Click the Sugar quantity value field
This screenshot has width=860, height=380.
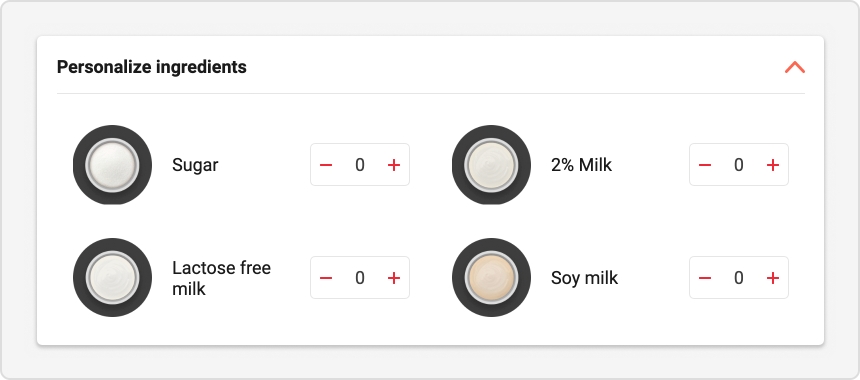point(360,165)
